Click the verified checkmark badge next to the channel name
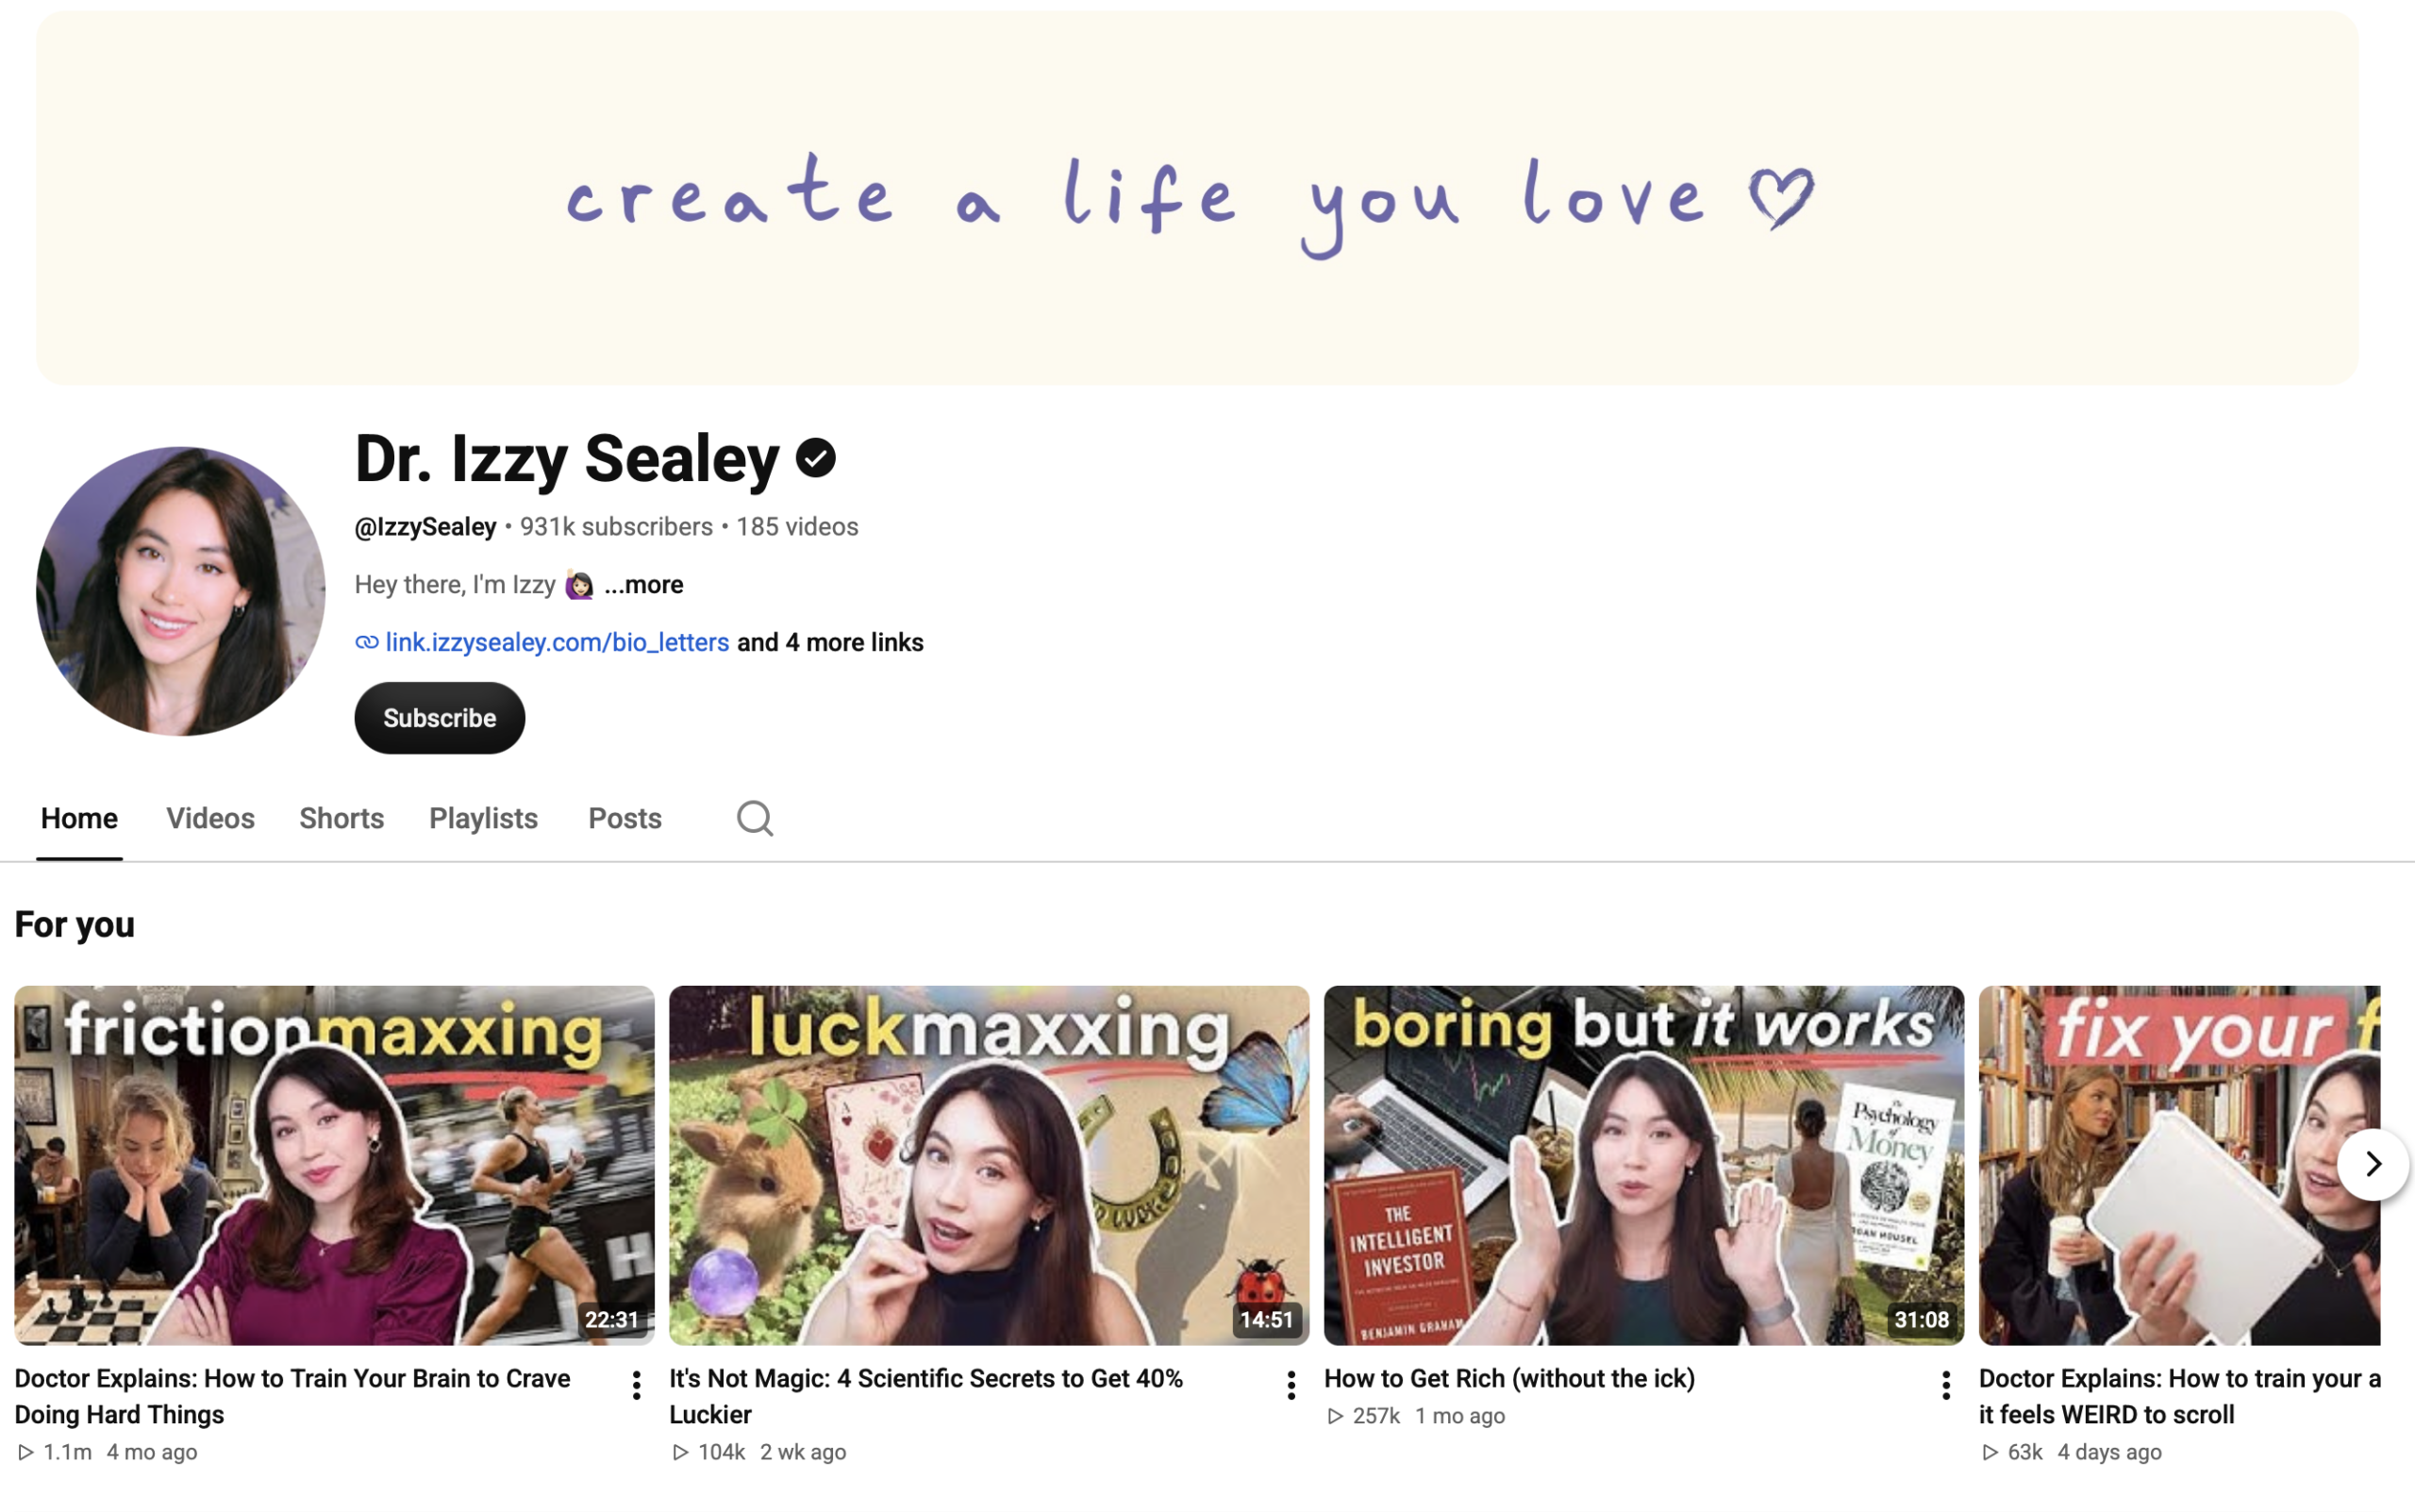The width and height of the screenshot is (2415, 1512). [815, 458]
